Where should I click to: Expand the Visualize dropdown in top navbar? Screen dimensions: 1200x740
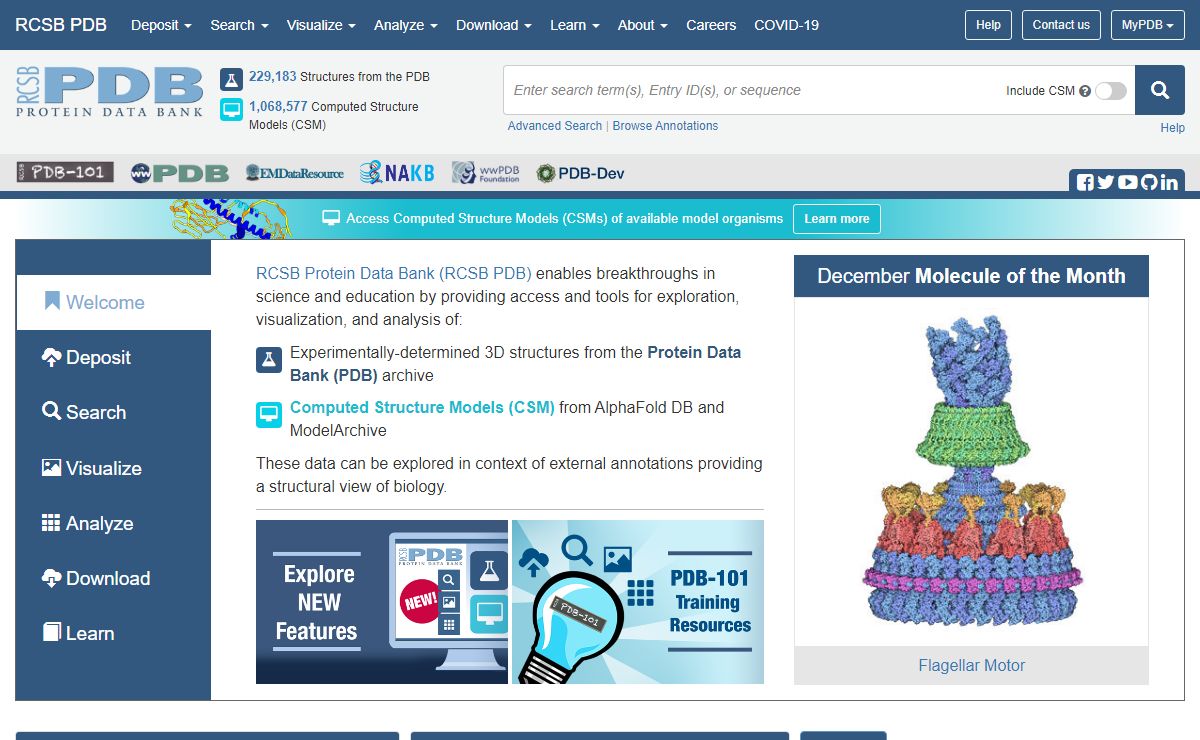(x=322, y=25)
